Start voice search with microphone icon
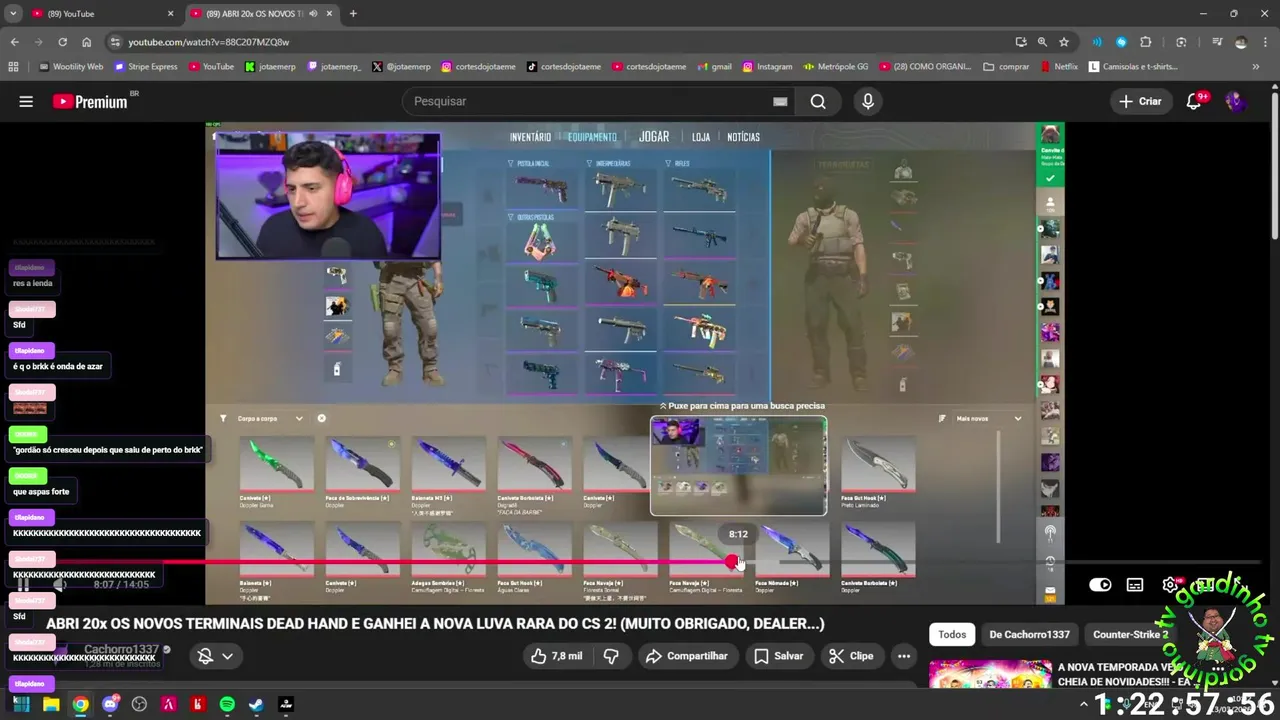Image resolution: width=1280 pixels, height=720 pixels. 868,101
